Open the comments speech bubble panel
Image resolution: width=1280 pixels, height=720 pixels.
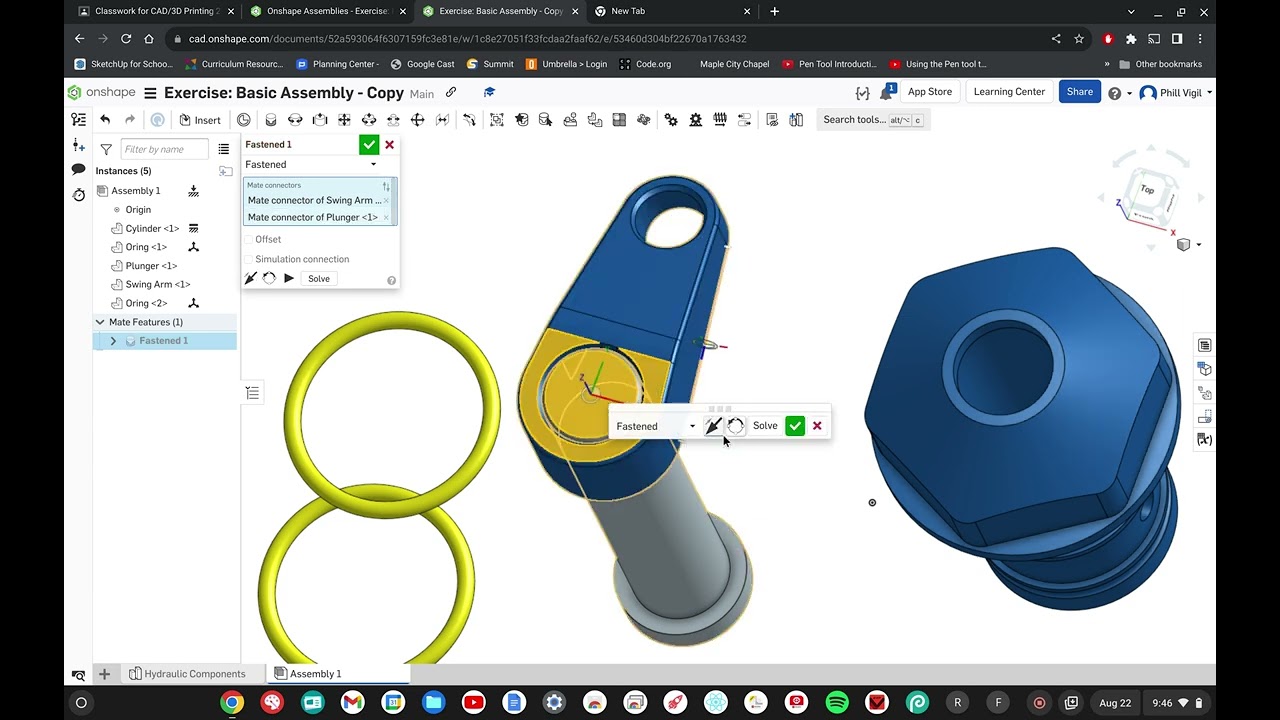pyautogui.click(x=78, y=170)
